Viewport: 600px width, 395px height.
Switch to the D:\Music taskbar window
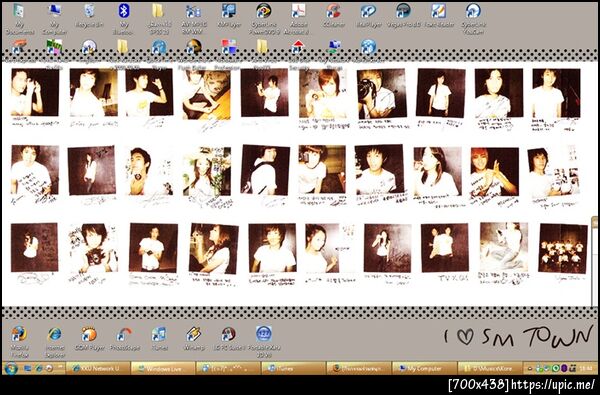[x=489, y=368]
